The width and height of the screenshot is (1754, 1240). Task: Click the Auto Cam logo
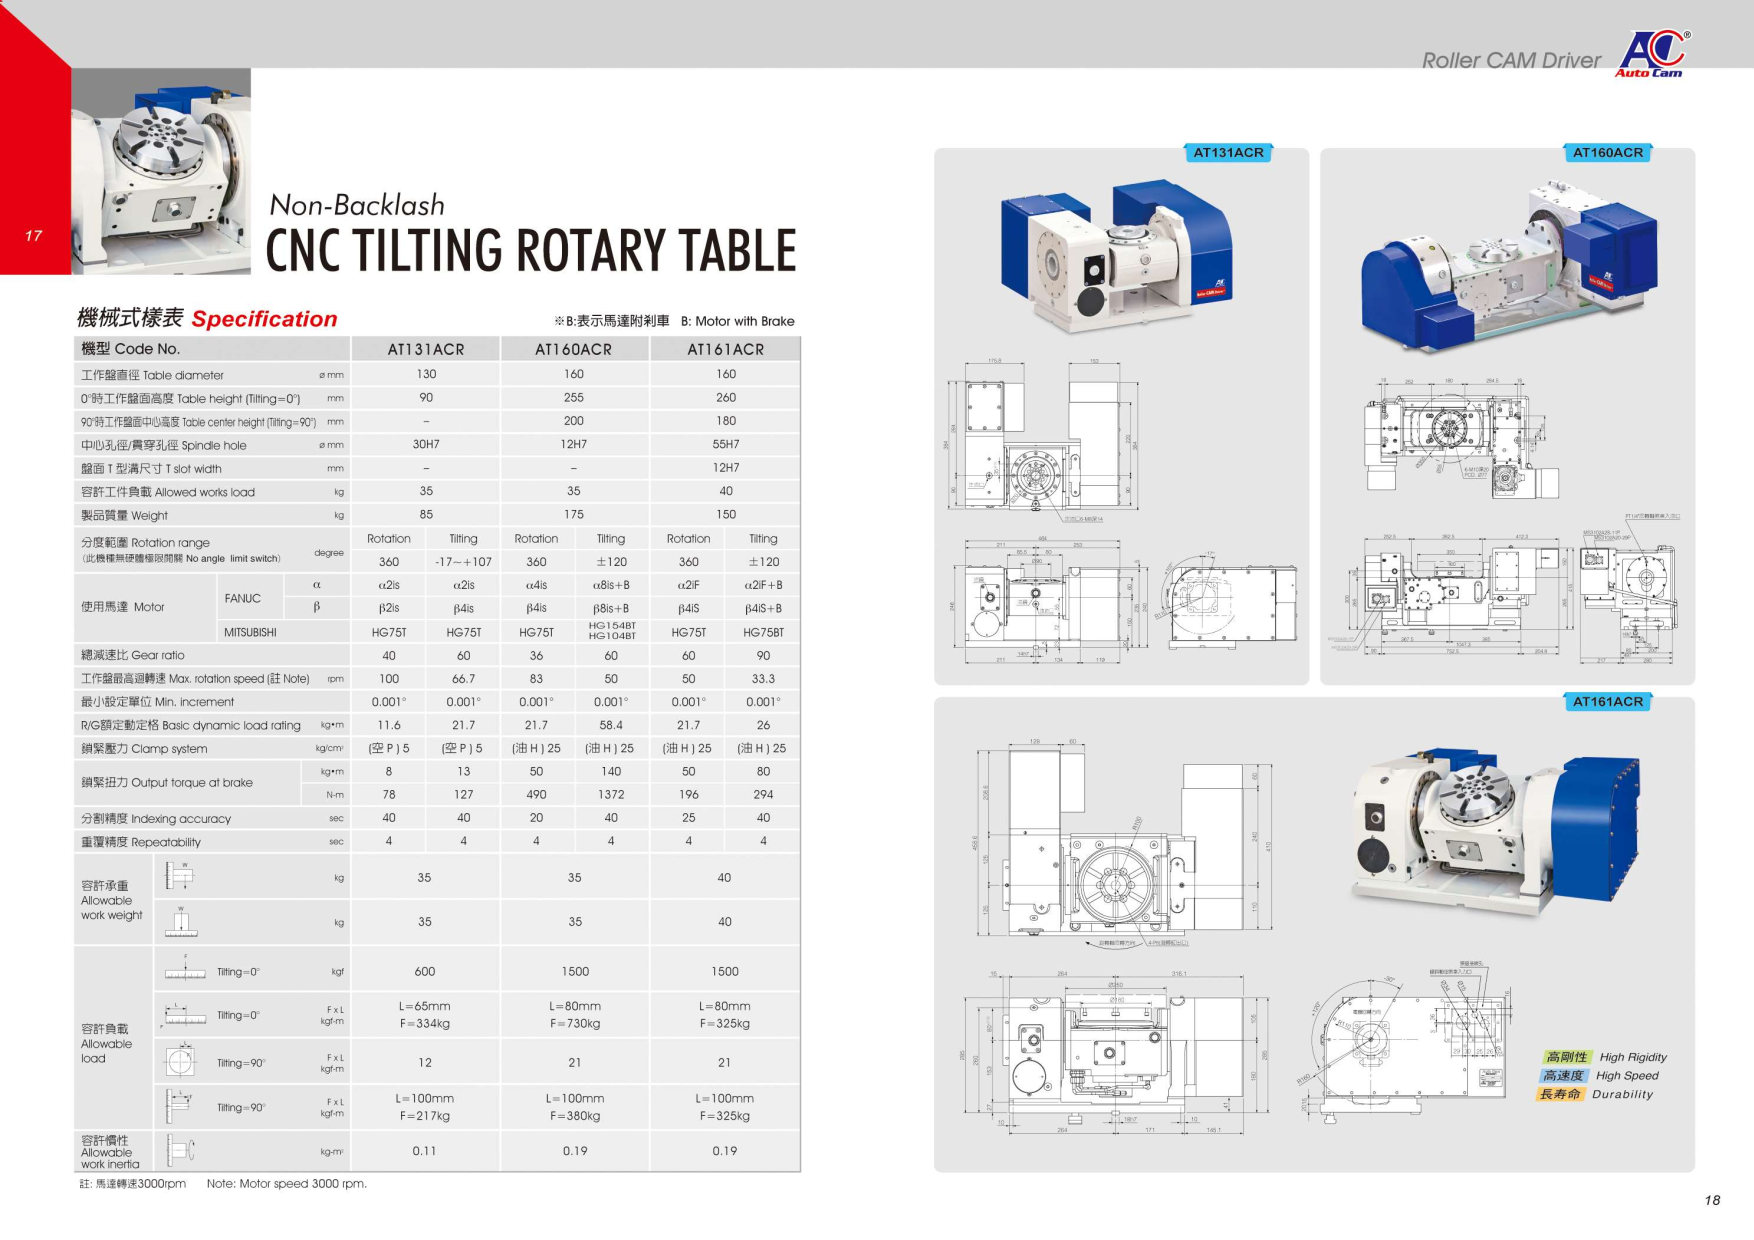pos(1652,54)
